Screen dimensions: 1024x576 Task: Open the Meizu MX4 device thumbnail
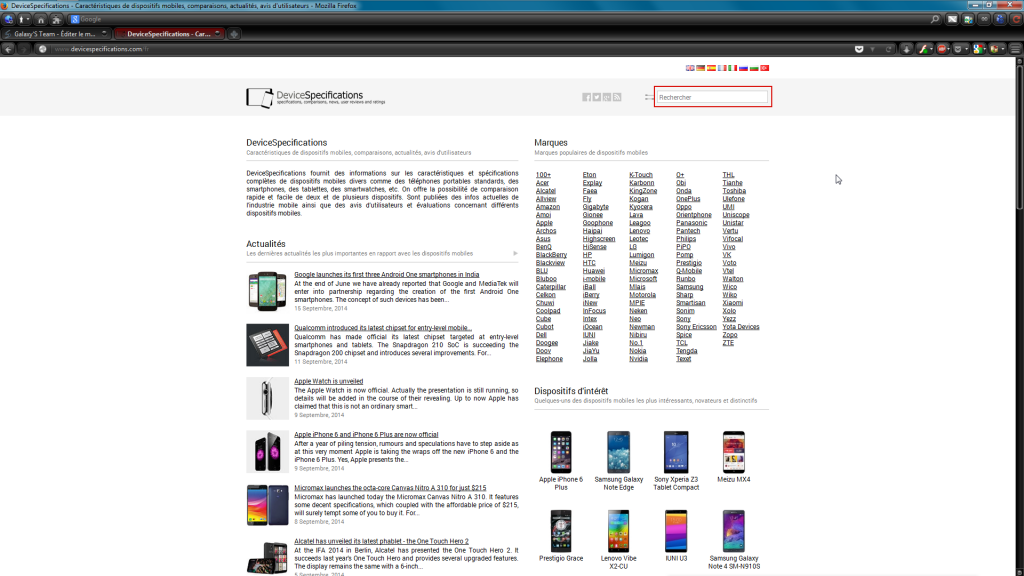733,452
